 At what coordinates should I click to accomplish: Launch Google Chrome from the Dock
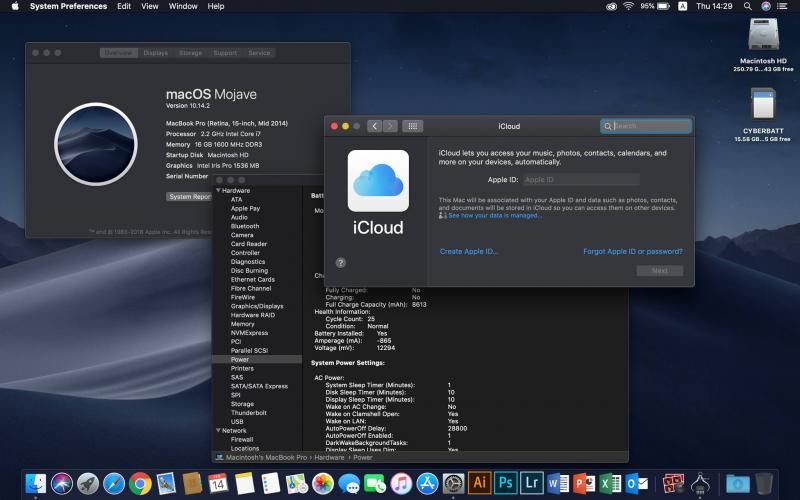[x=140, y=484]
